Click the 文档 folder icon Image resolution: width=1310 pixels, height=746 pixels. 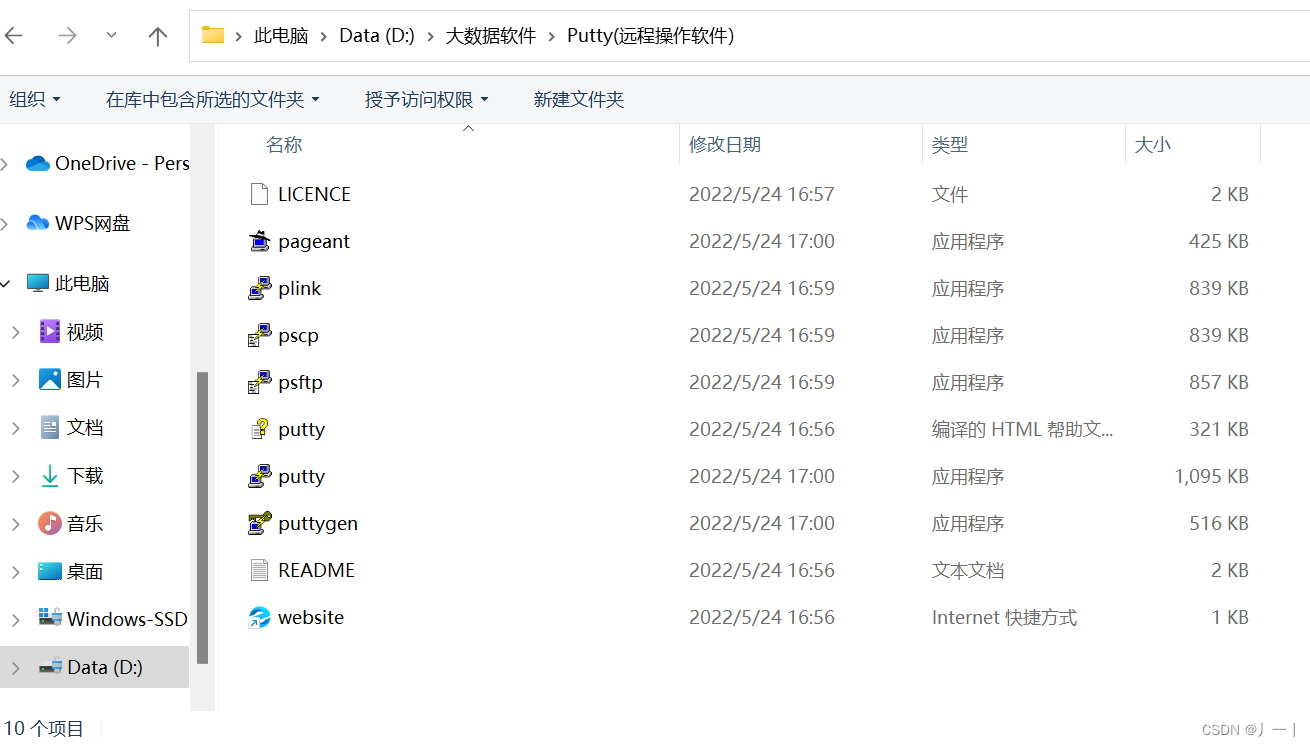coord(50,427)
